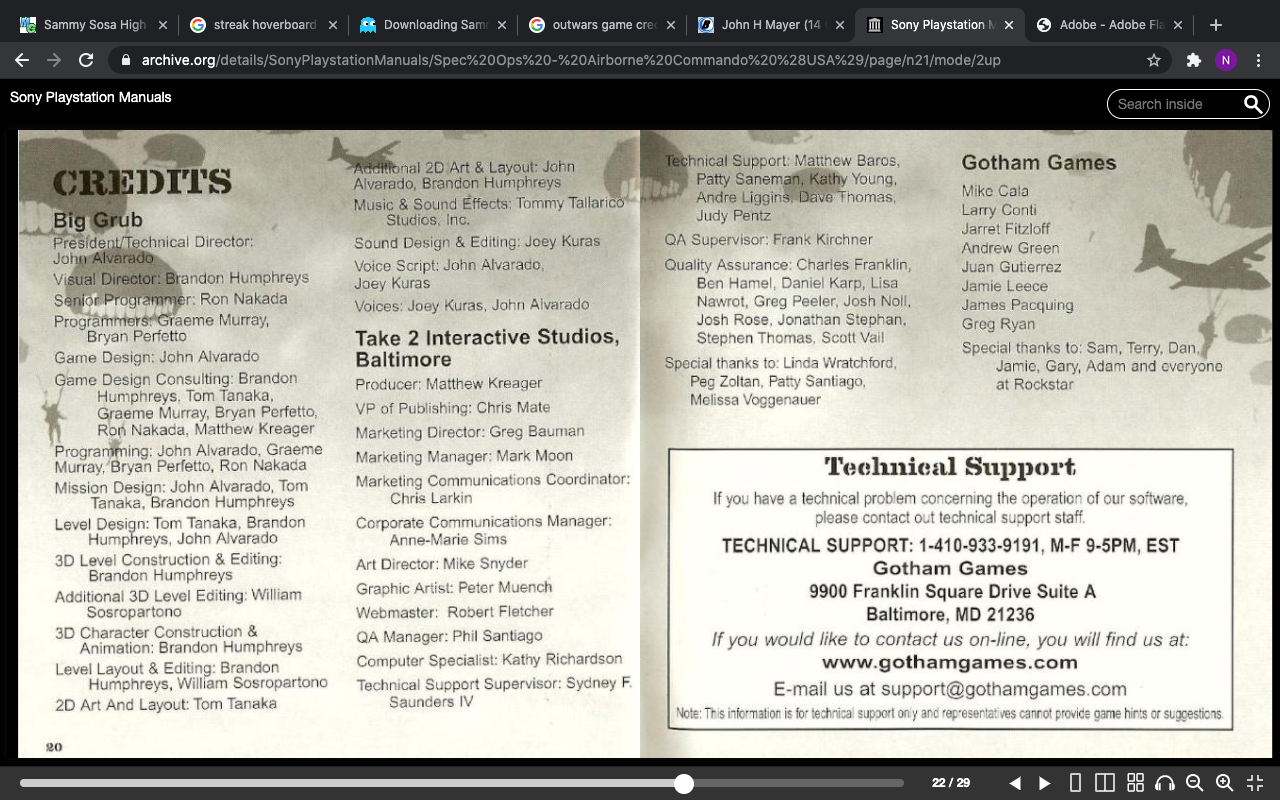This screenshot has width=1280, height=800.
Task: Switch to the Sammy Sosa High tab
Action: (95, 25)
